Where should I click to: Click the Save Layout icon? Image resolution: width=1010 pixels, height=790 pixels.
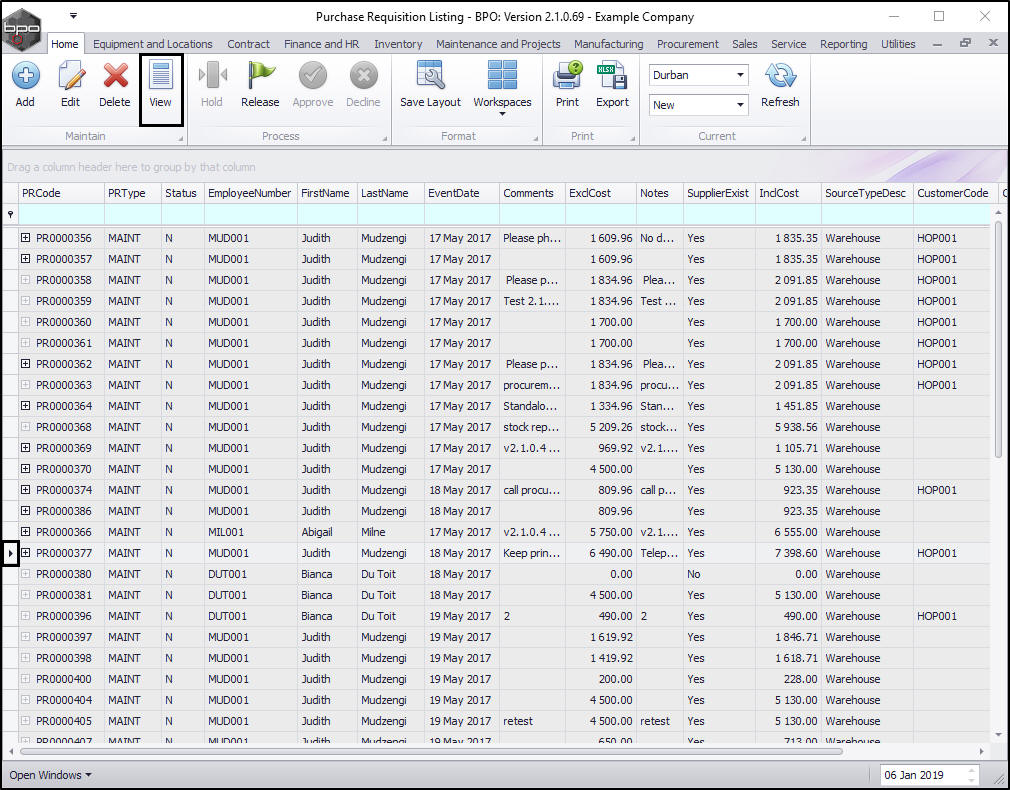point(430,76)
